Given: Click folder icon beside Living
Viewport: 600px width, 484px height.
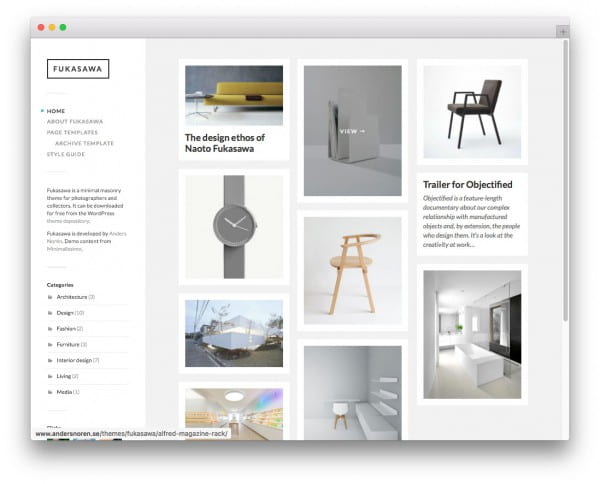Looking at the screenshot, I should pyautogui.click(x=50, y=376).
